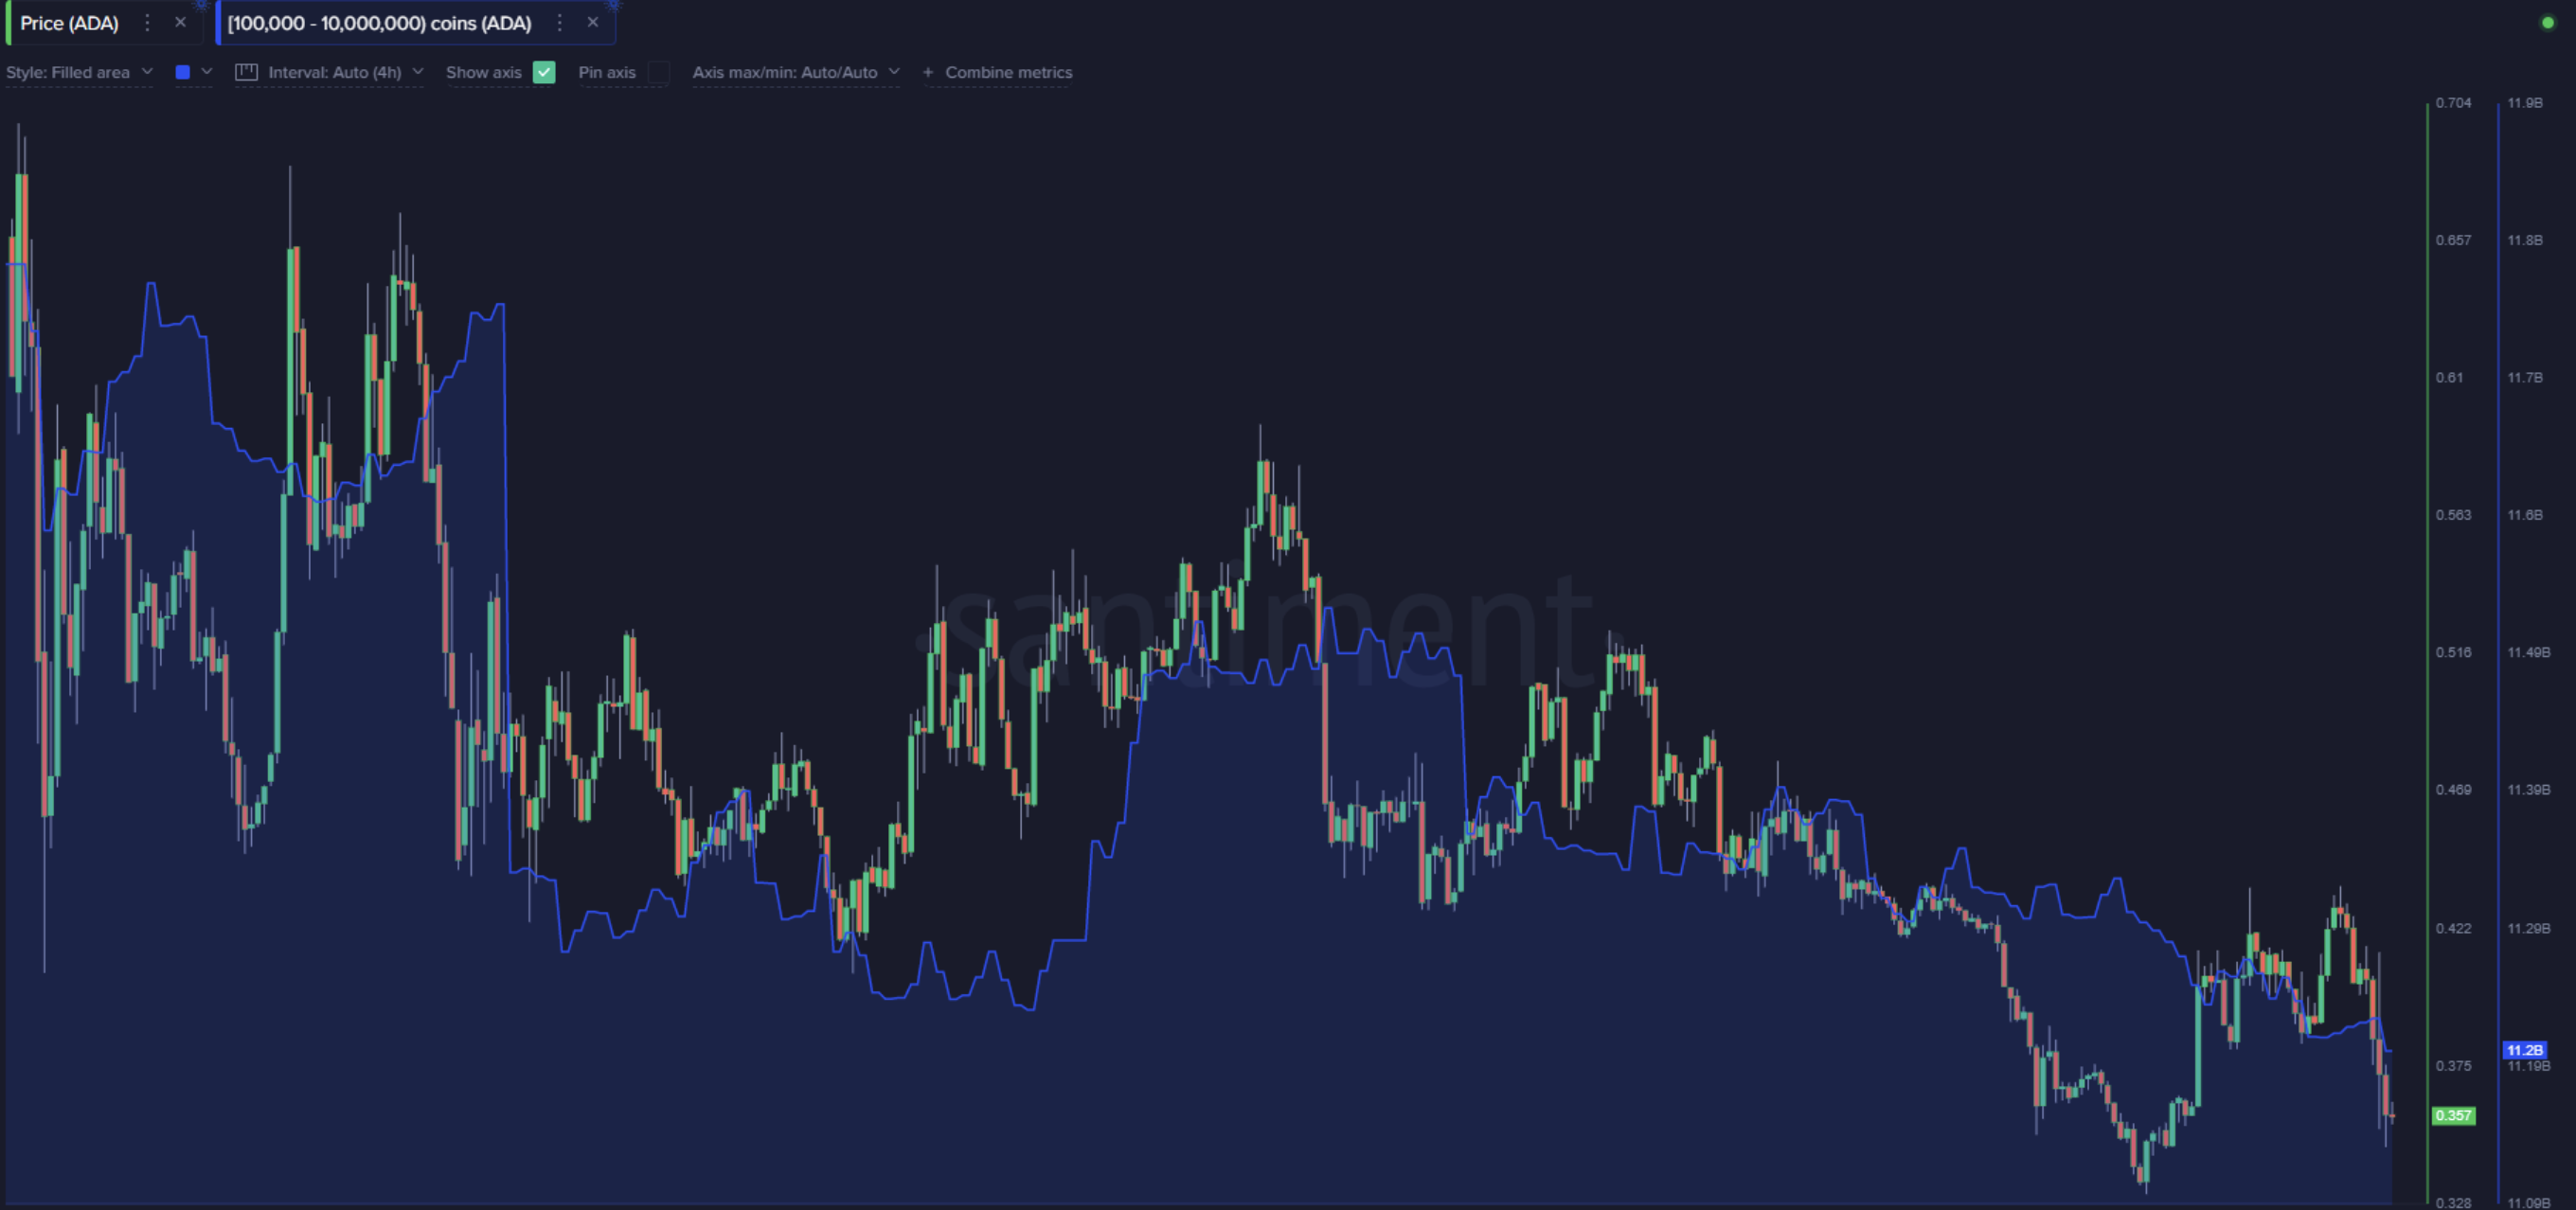Click the interval ruler icon
The image size is (2576, 1210).
pyautogui.click(x=246, y=72)
